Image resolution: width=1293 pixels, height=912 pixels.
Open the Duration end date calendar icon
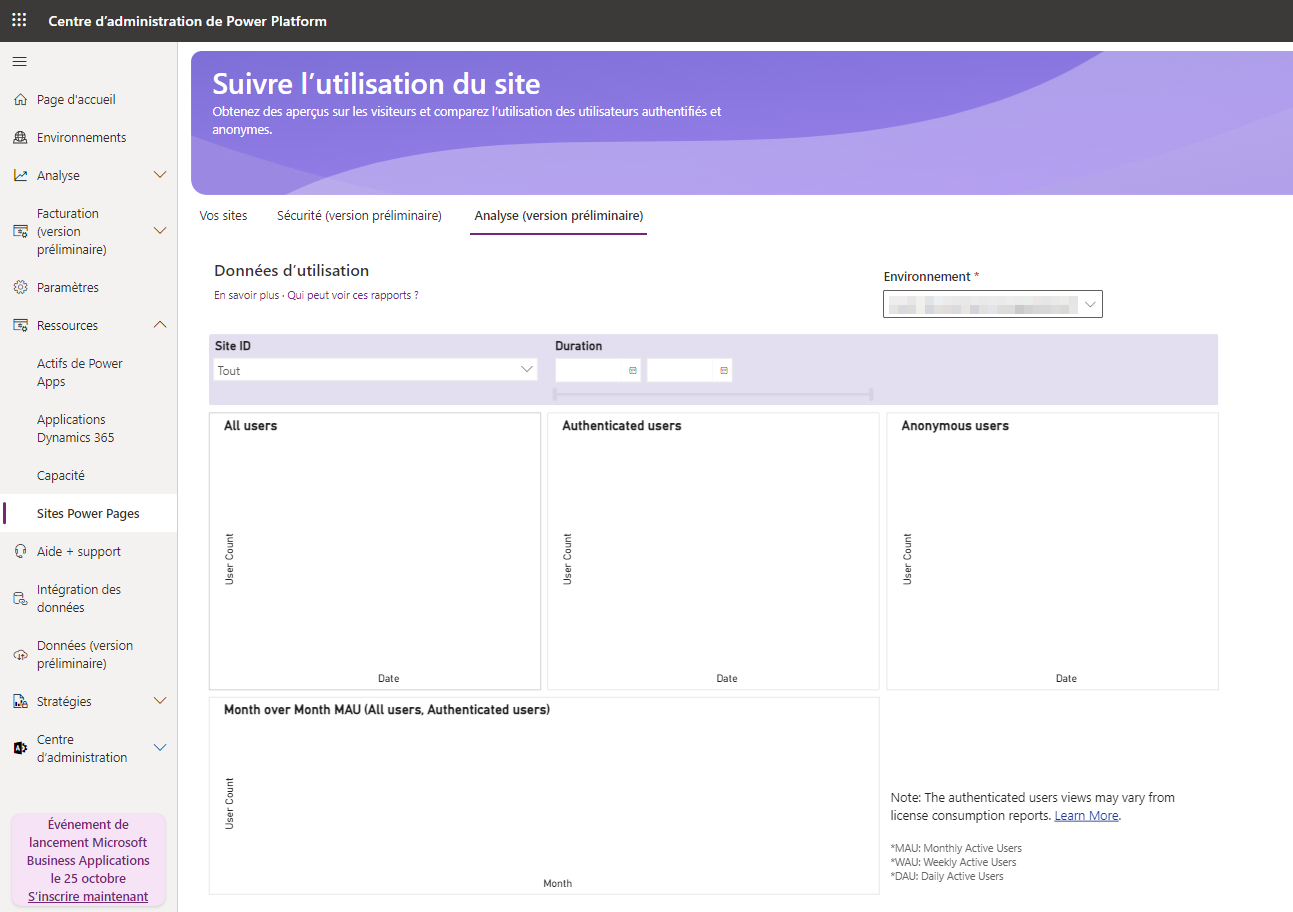[x=724, y=370]
